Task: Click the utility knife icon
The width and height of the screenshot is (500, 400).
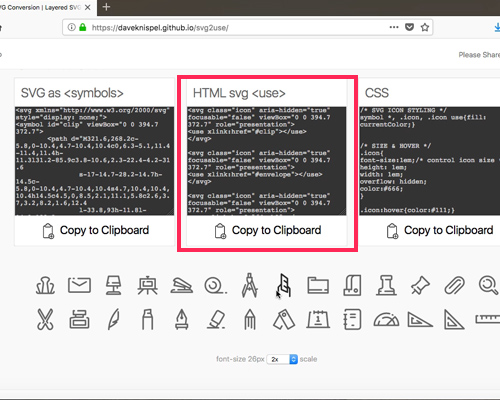Action: (284, 285)
